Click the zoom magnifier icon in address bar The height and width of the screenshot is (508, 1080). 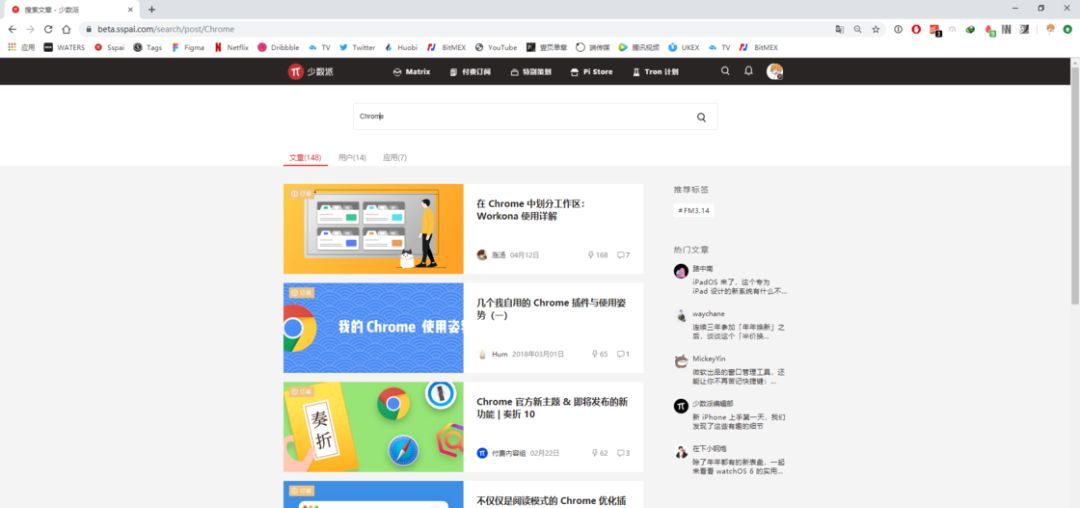click(x=858, y=30)
